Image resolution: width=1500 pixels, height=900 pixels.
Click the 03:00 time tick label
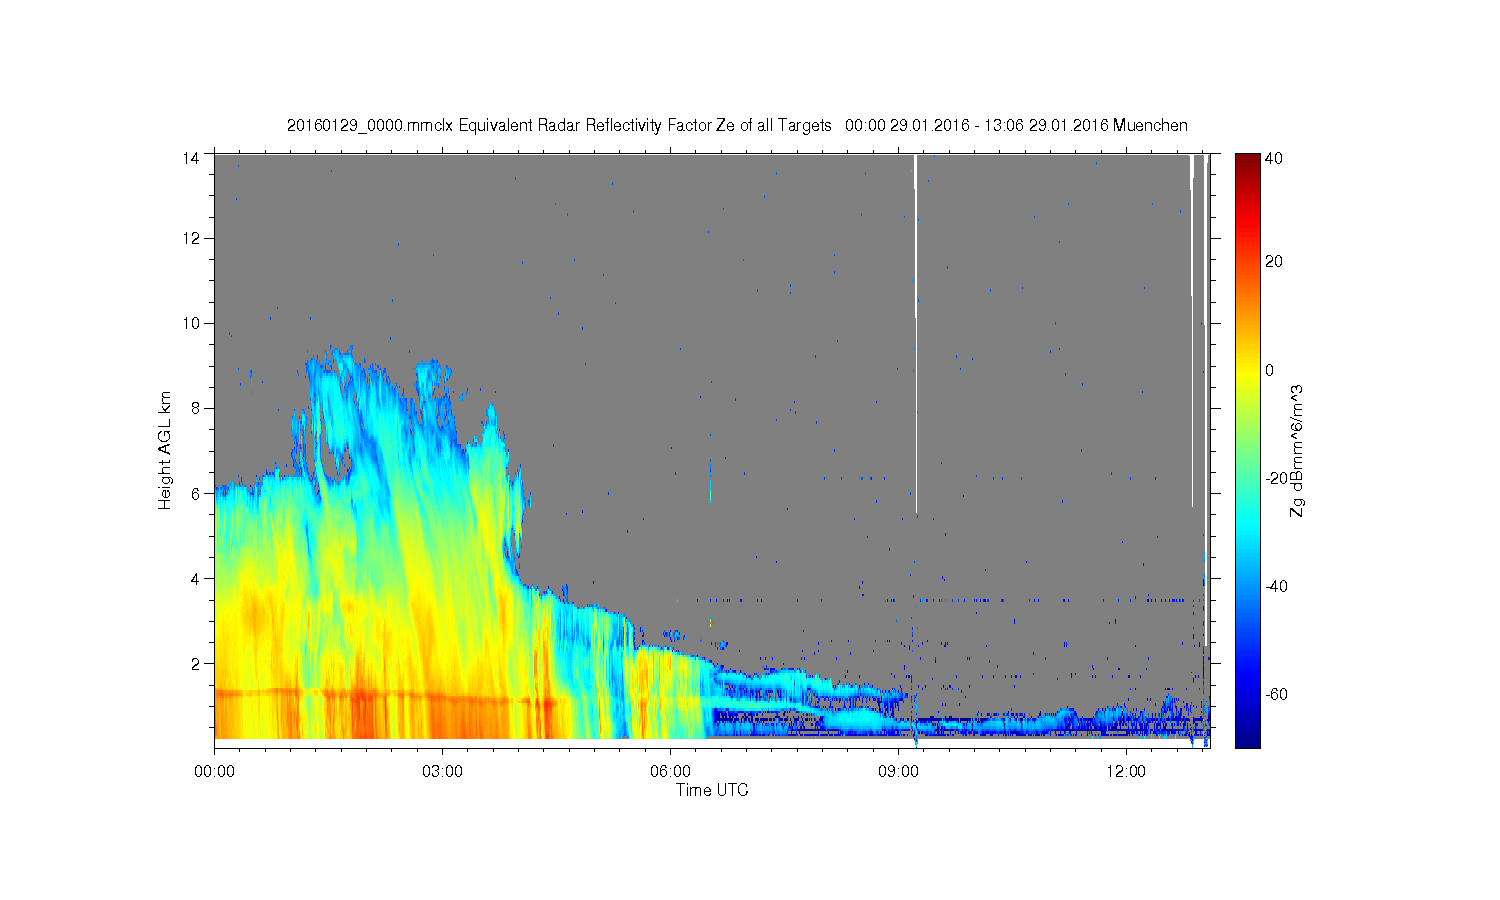(442, 771)
